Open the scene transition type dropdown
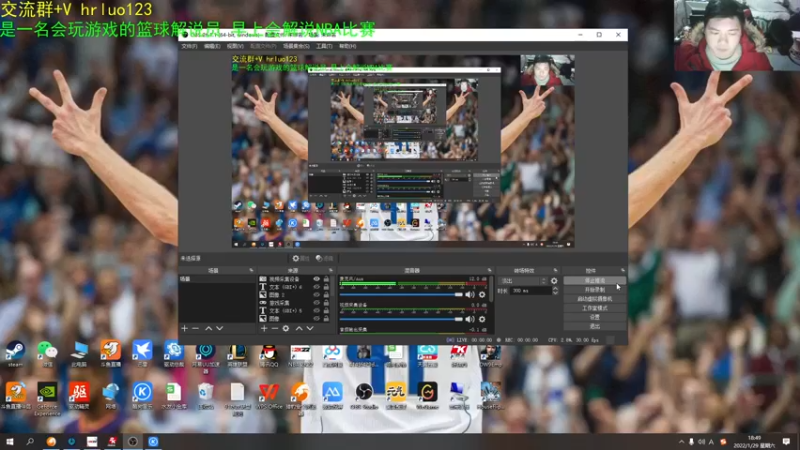800x450 pixels. point(523,281)
